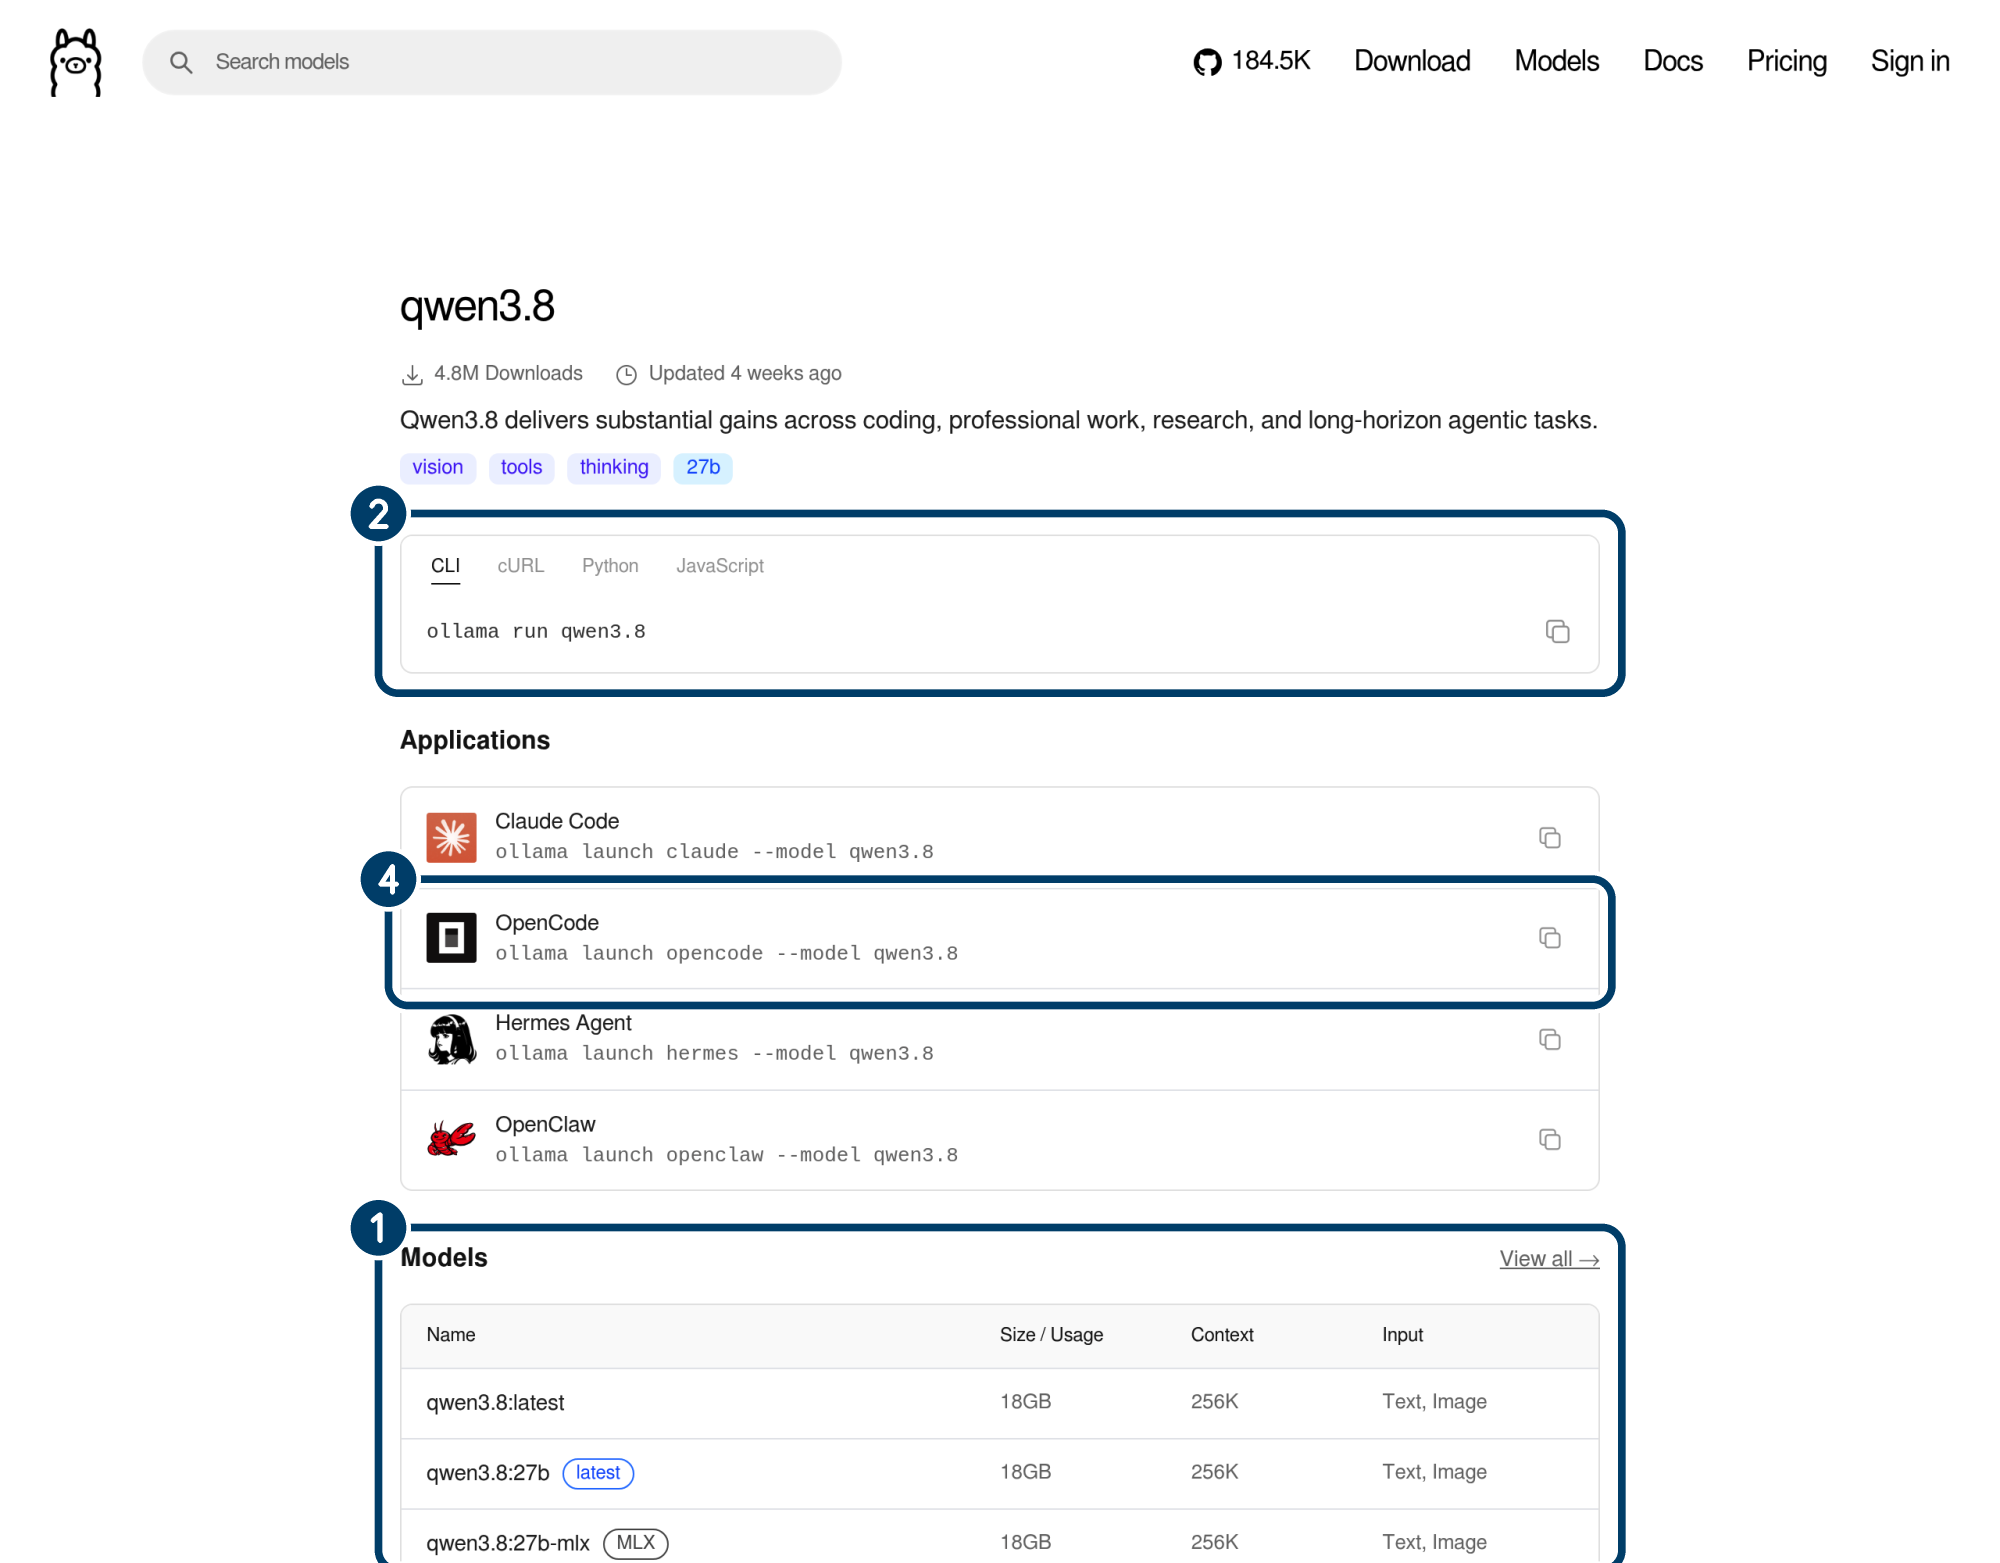Click the thinking tag
This screenshot has width=2000, height=1563.
pyautogui.click(x=614, y=468)
